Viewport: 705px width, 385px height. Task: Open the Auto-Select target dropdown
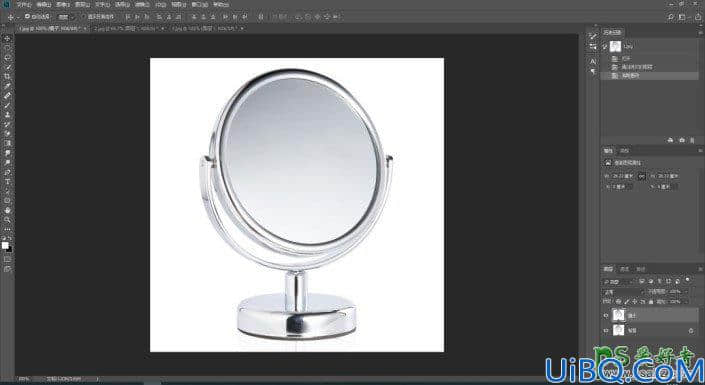click(66, 17)
